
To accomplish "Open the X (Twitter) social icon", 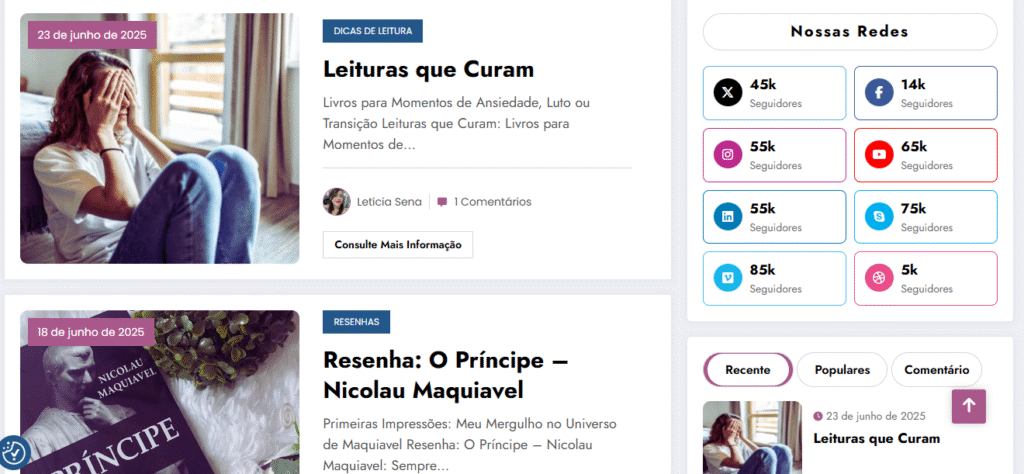I will pos(728,93).
